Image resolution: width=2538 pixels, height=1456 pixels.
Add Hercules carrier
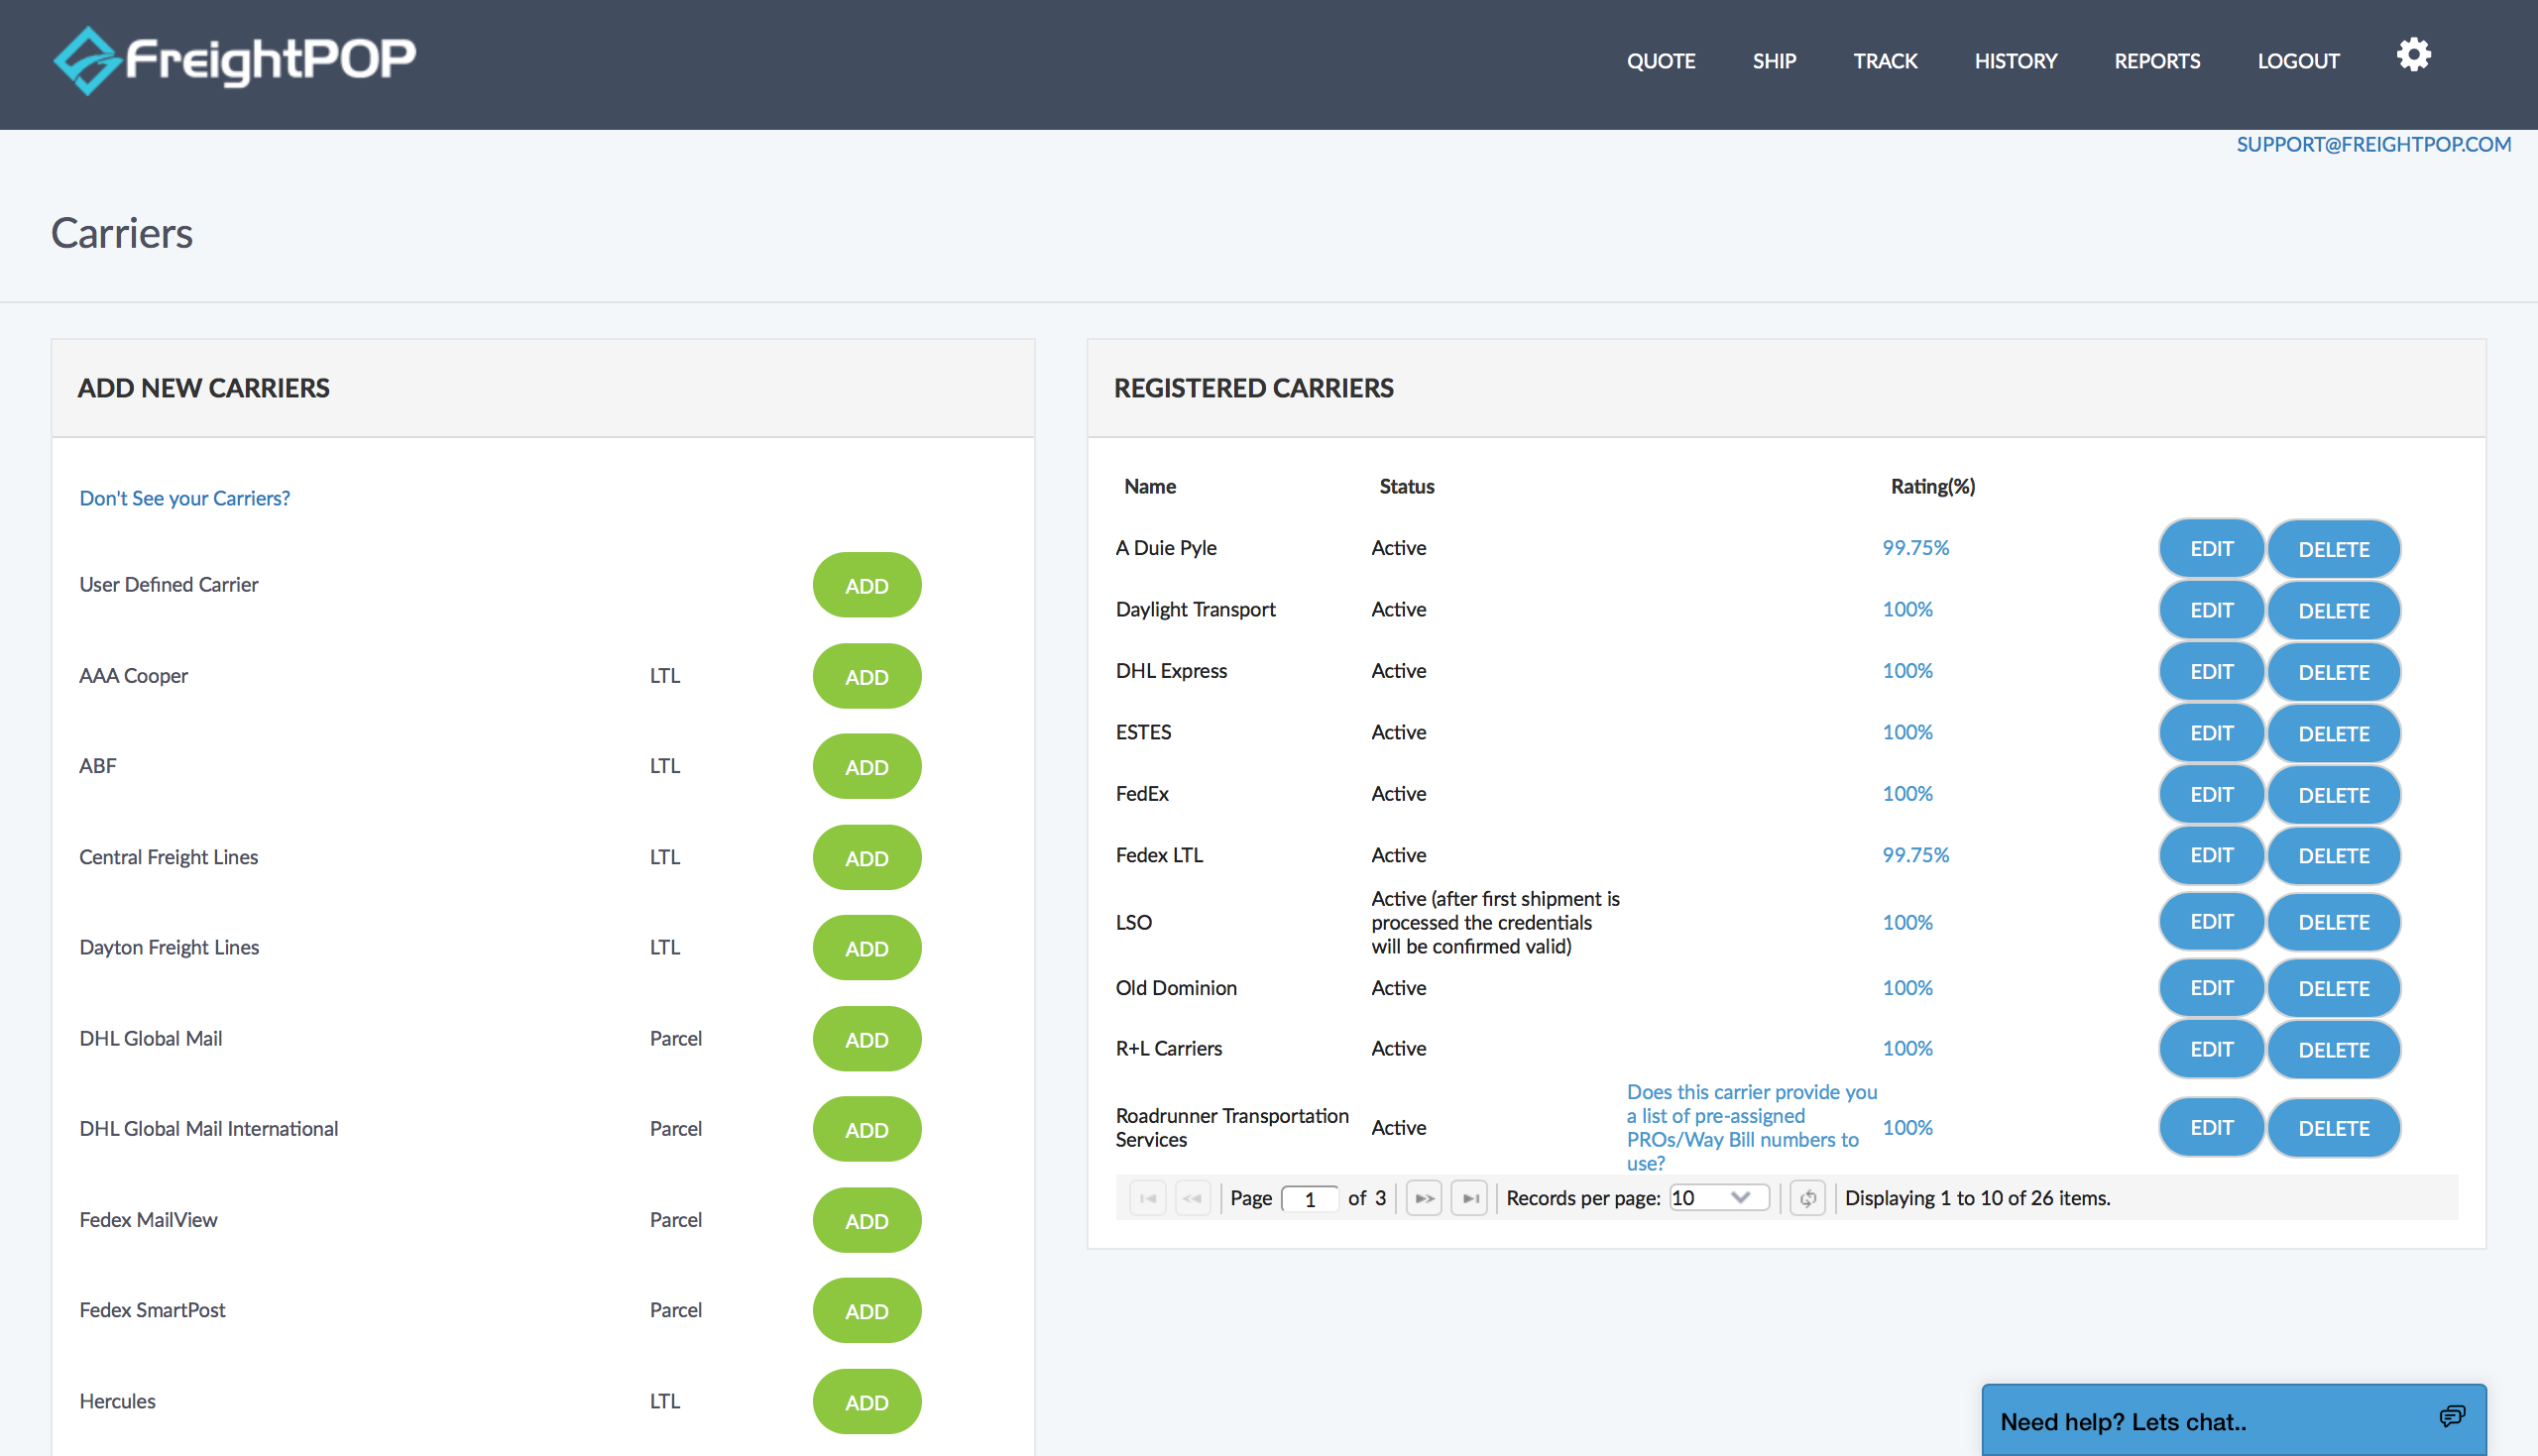(x=866, y=1401)
